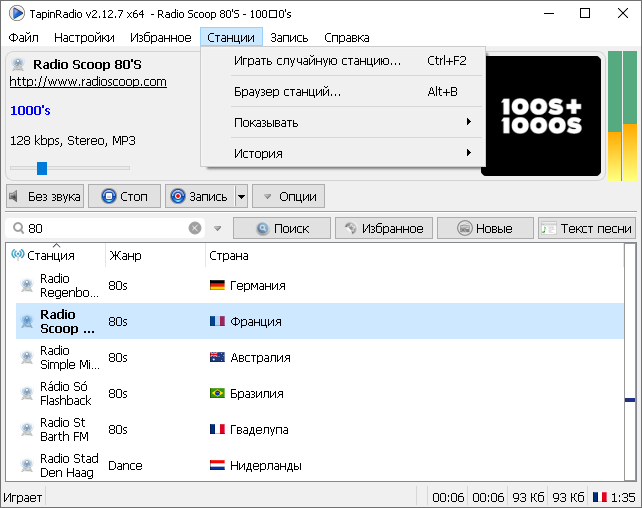Click the French flag next to Франция
642x508 pixels.
pyautogui.click(x=217, y=321)
